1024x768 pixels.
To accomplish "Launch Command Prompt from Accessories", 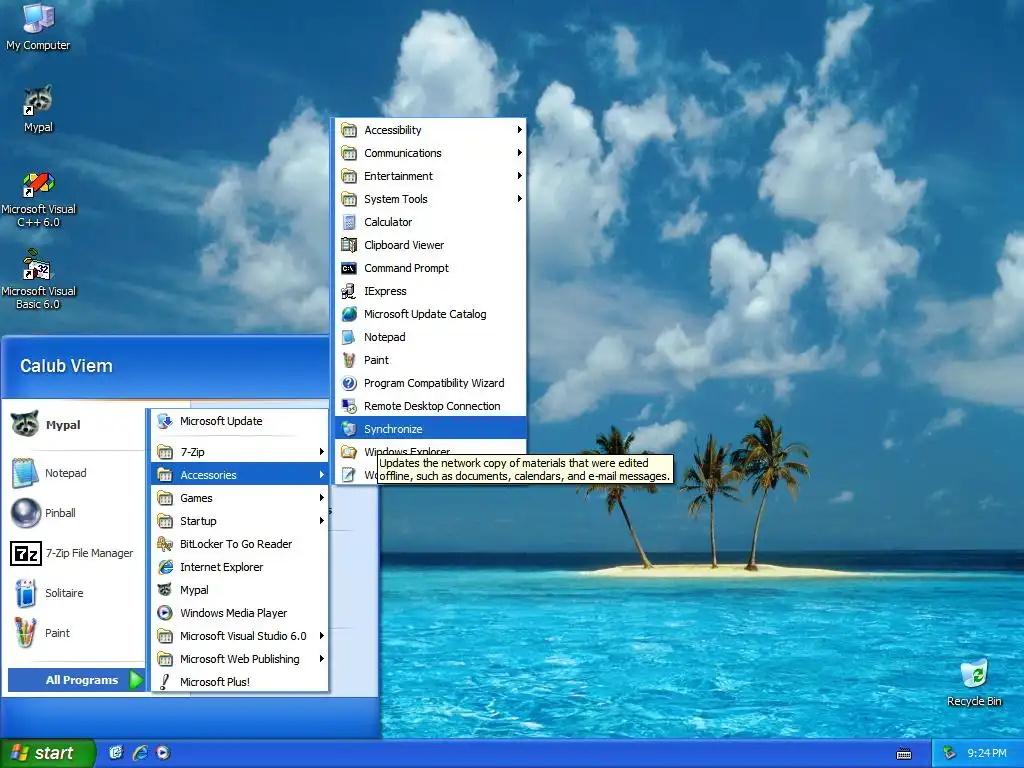I will point(431,268).
